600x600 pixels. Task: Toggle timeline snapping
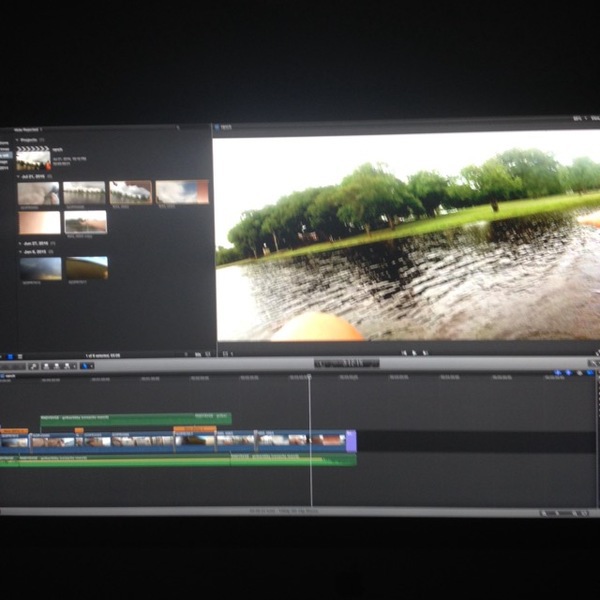(x=590, y=372)
